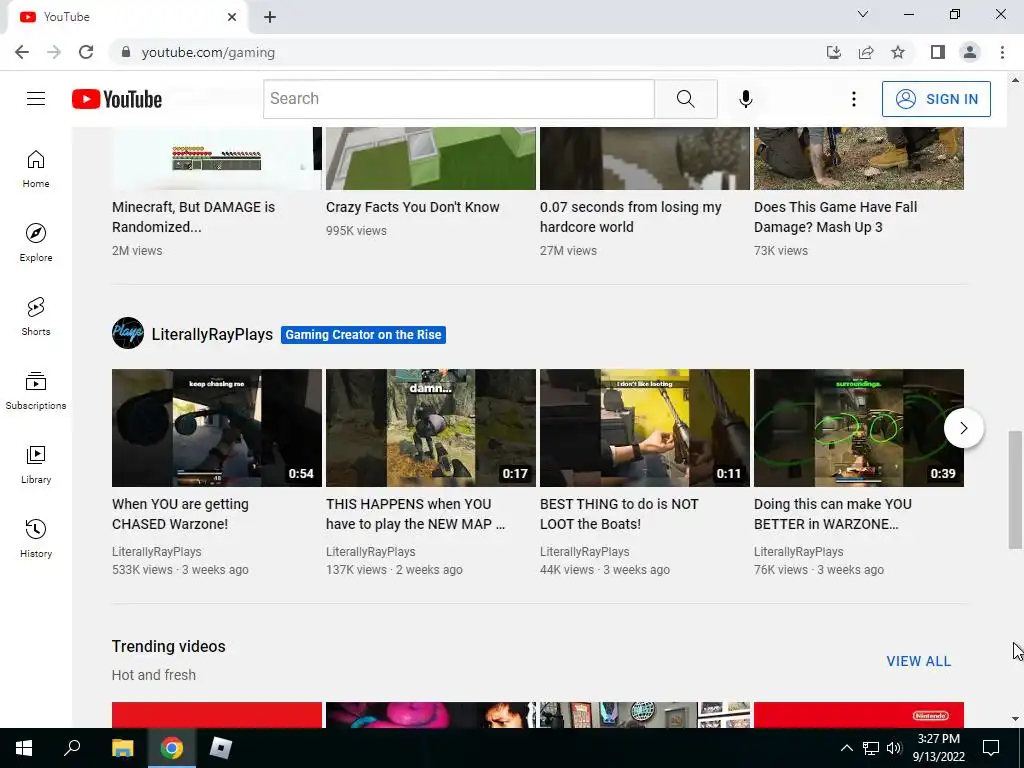Start voice search with microphone
Image resolution: width=1024 pixels, height=768 pixels.
tap(746, 99)
